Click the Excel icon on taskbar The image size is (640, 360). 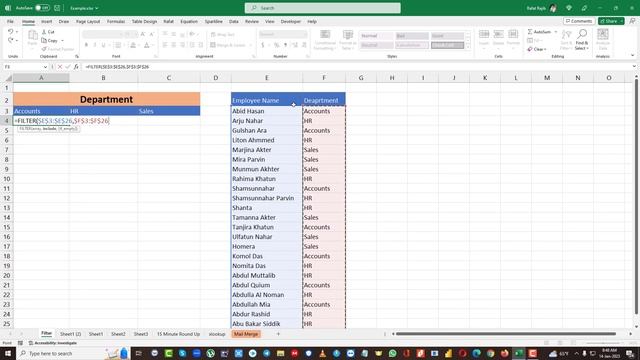click(519, 353)
